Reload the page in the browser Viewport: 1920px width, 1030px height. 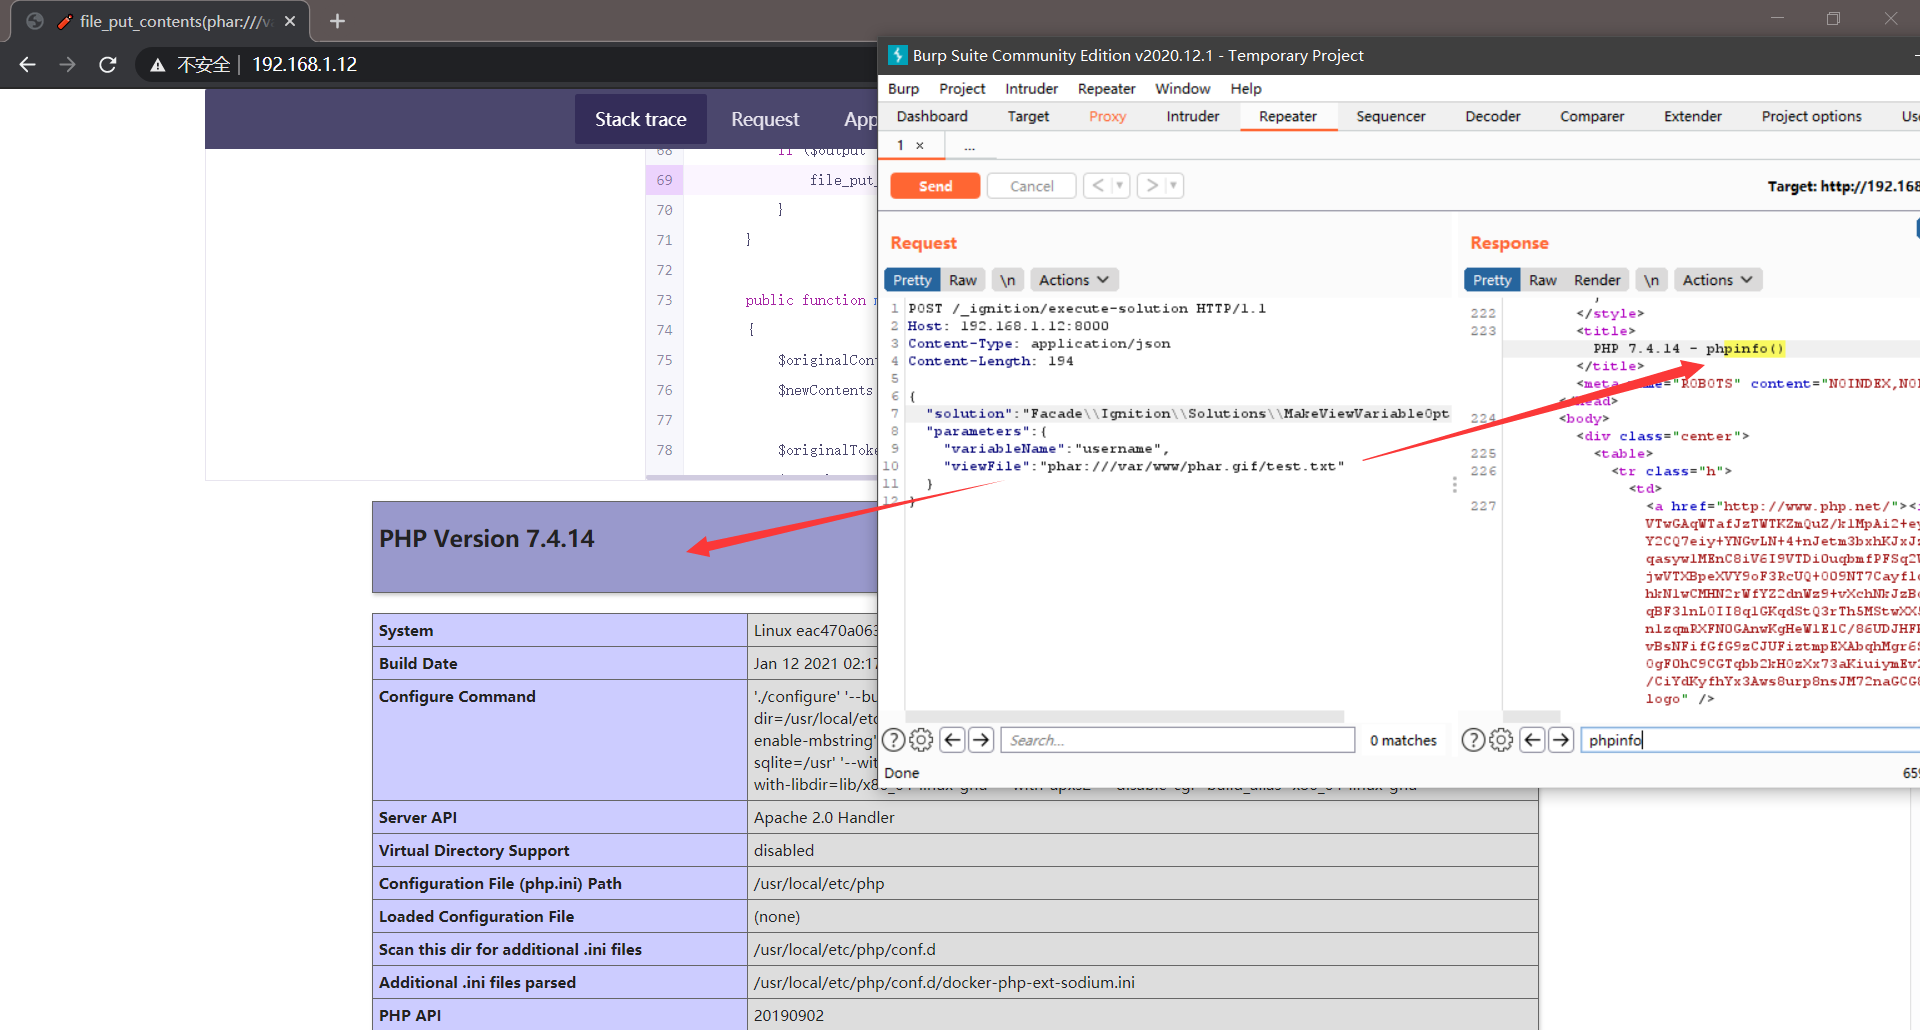pyautogui.click(x=108, y=64)
